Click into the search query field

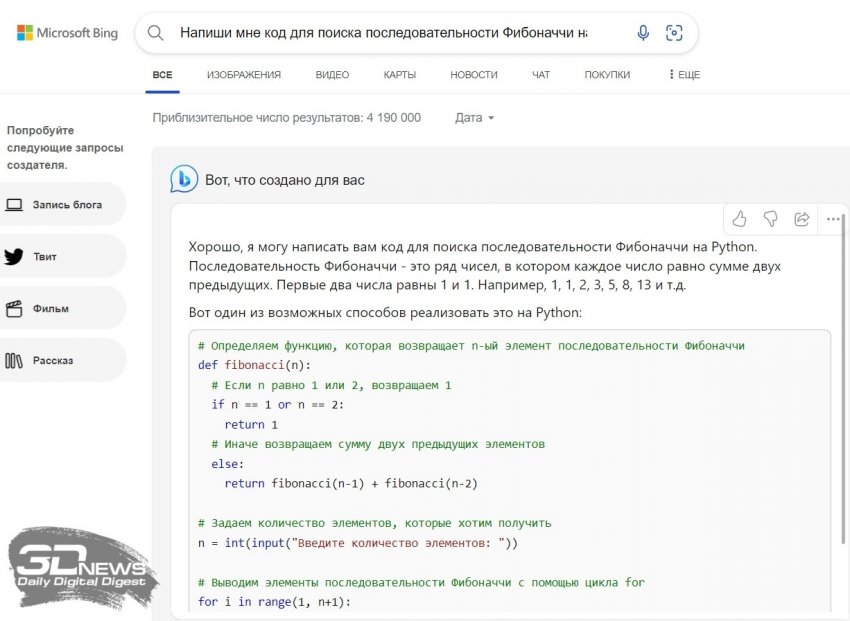click(385, 33)
